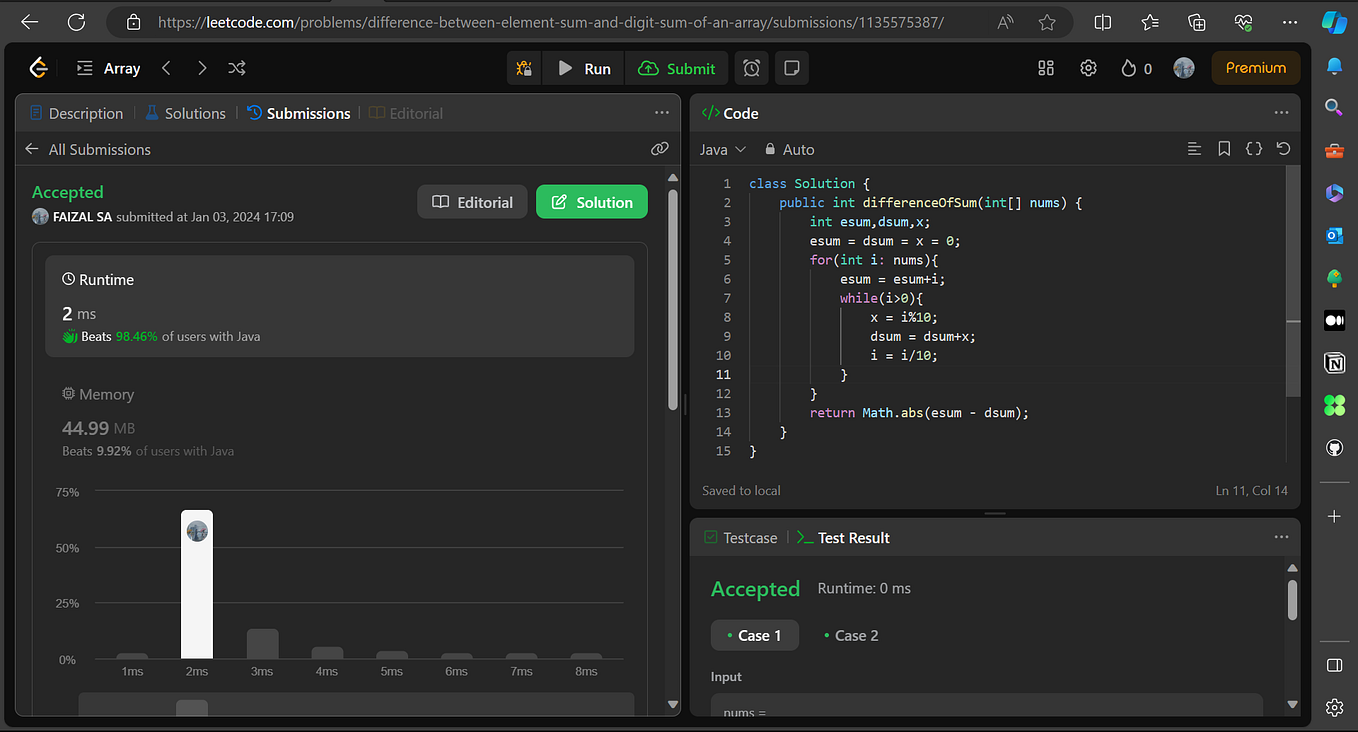Image resolution: width=1358 pixels, height=732 pixels.
Task: Open the Editorial for this problem
Action: click(472, 201)
